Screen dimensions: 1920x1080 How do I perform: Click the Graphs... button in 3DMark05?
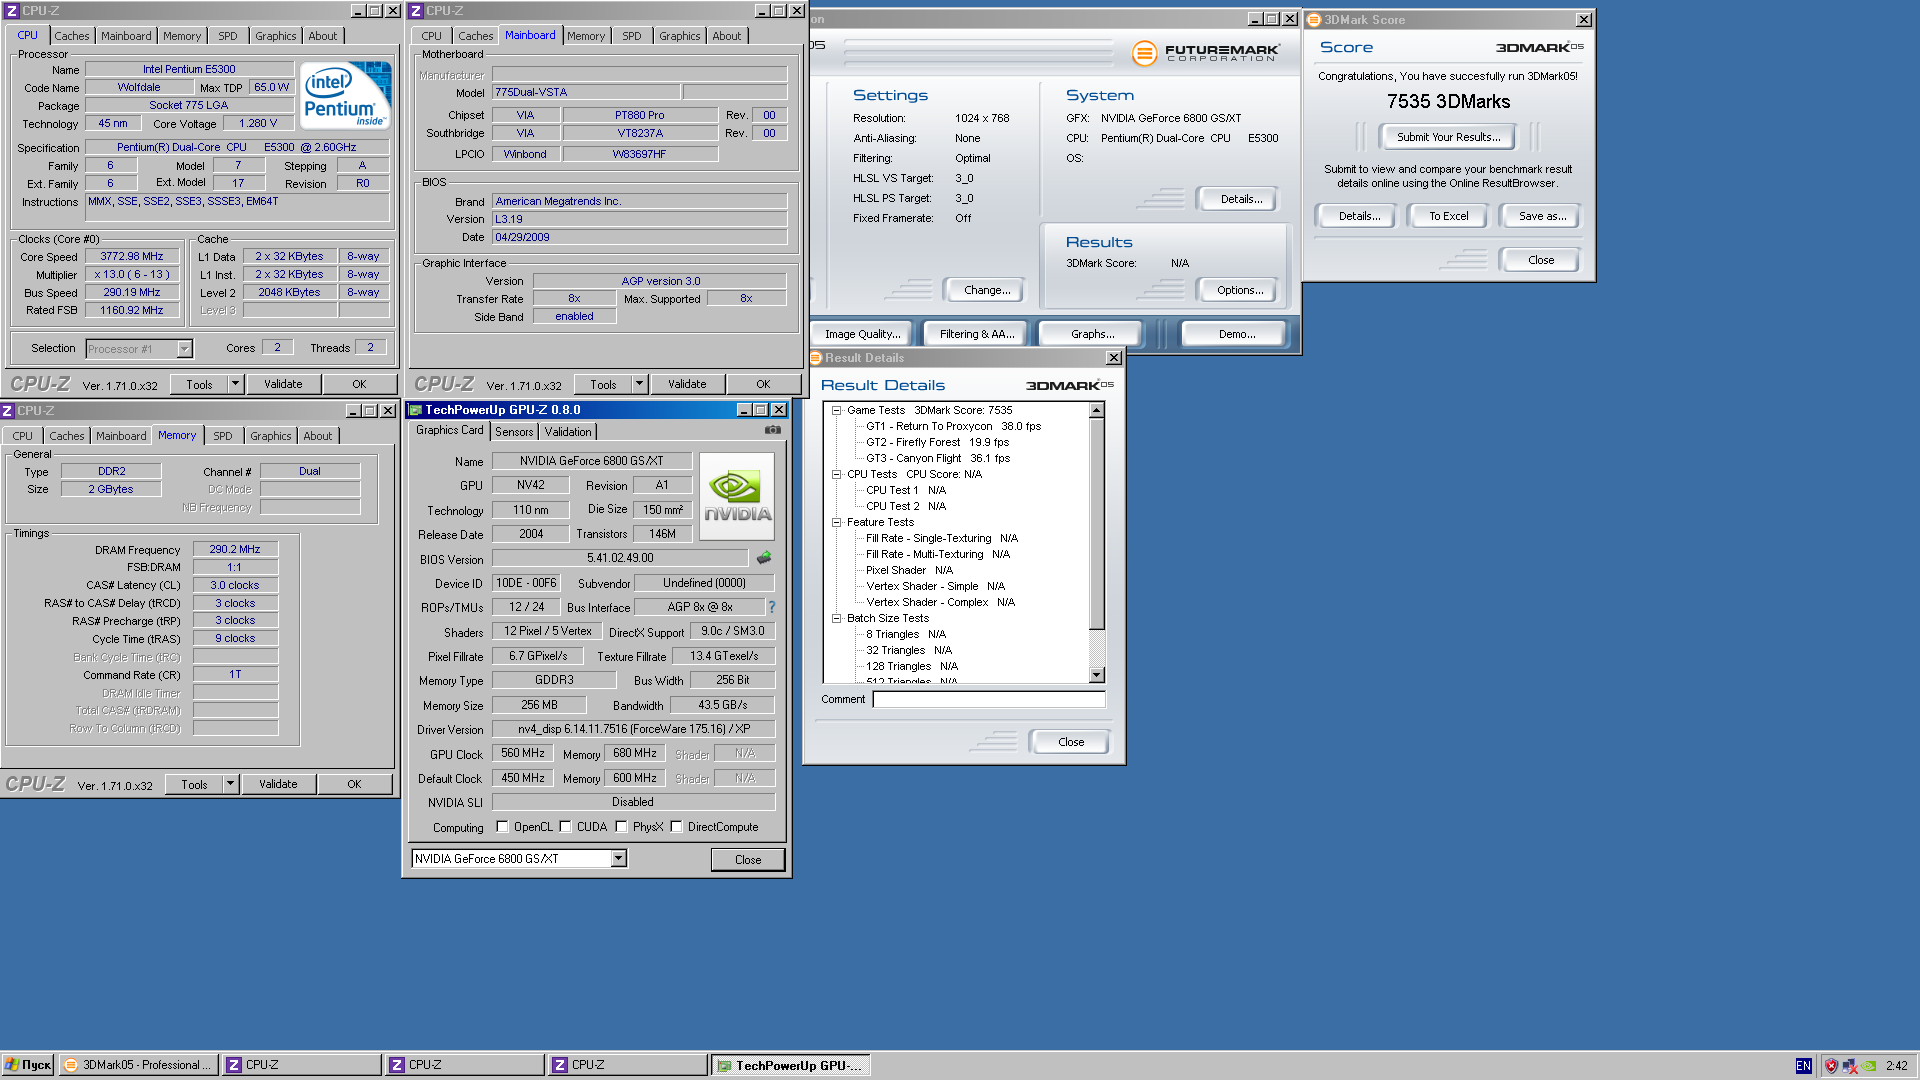click(1092, 334)
